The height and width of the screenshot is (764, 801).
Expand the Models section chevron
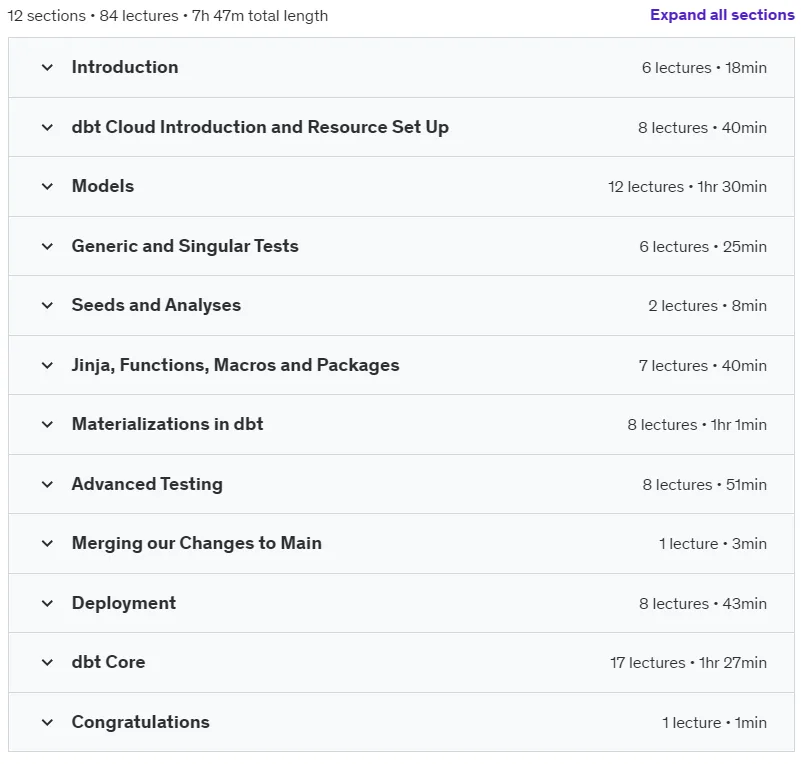tap(47, 186)
